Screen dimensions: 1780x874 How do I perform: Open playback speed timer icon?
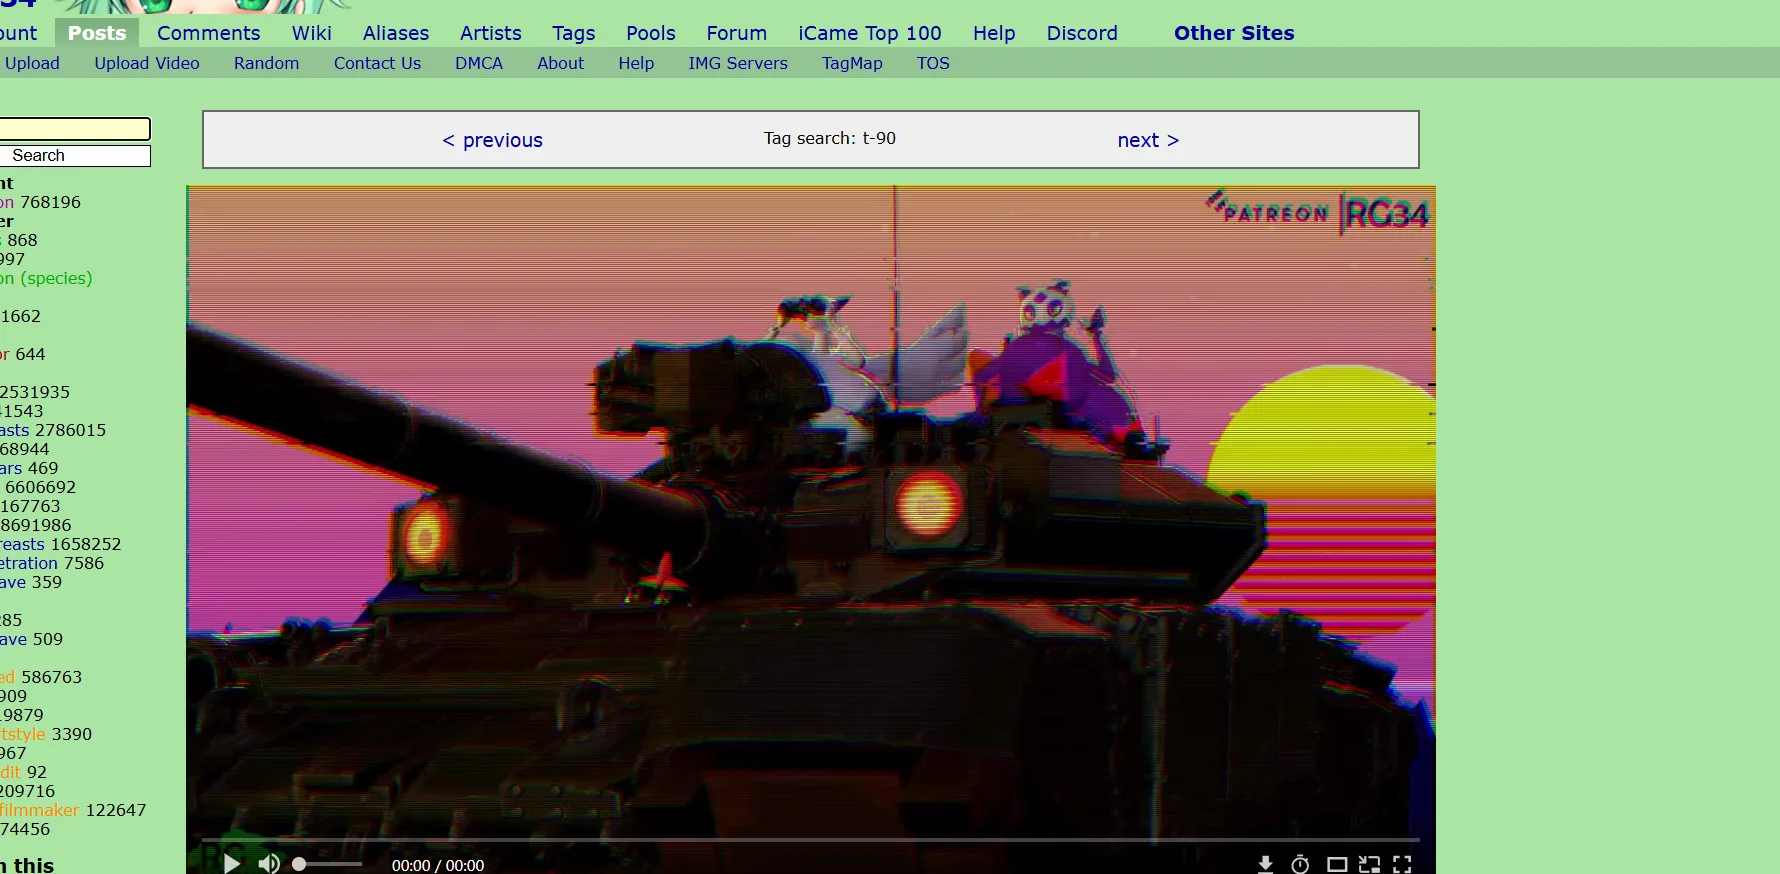click(1300, 864)
